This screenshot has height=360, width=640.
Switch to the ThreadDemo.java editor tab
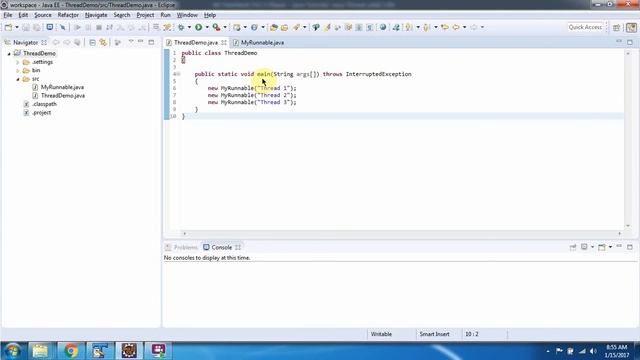[x=196, y=42]
